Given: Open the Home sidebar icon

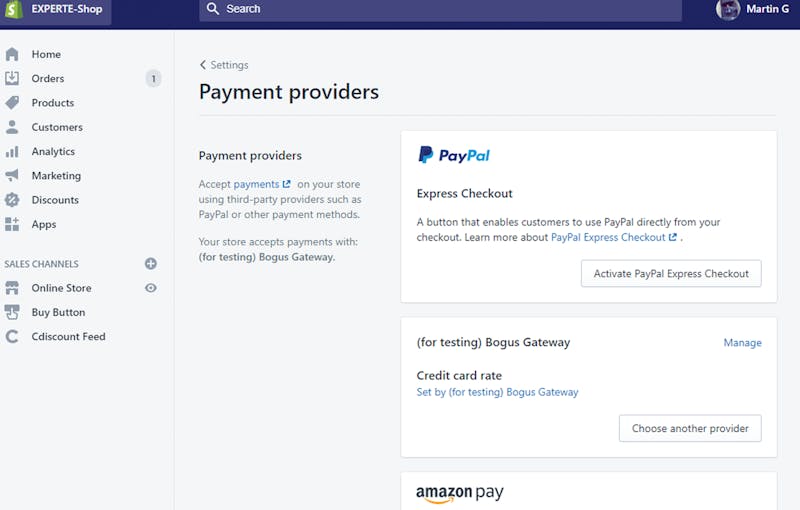Looking at the screenshot, I should pyautogui.click(x=12, y=54).
